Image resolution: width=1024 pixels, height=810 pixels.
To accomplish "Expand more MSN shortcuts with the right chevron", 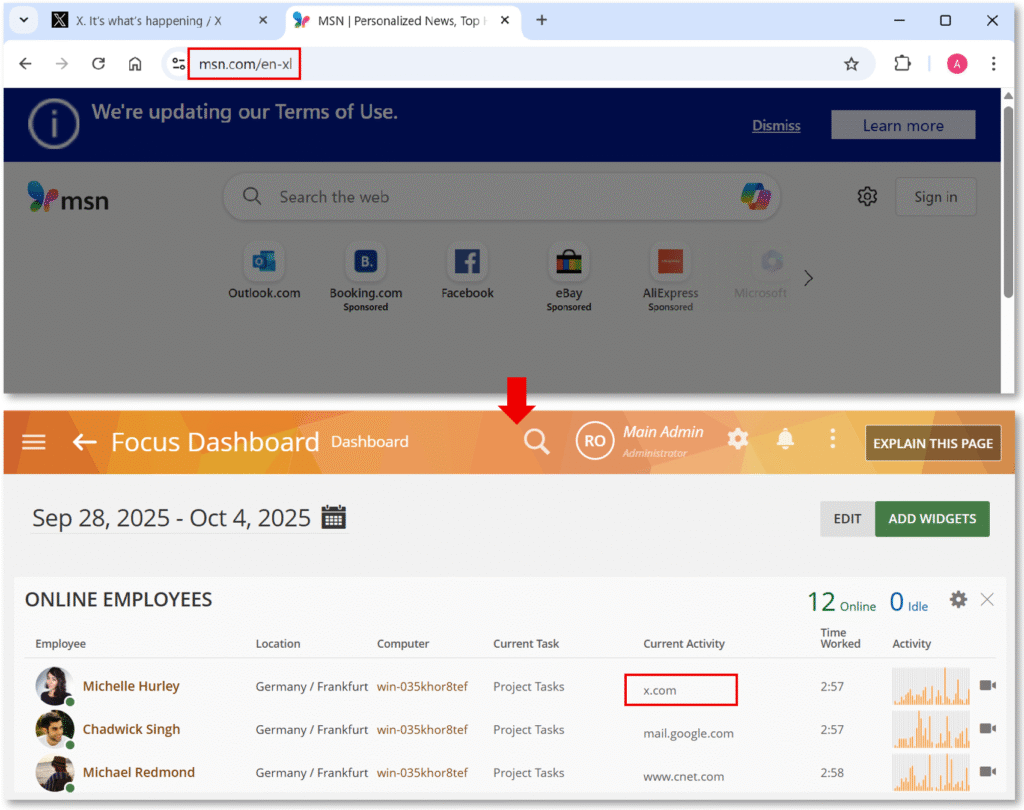I will point(808,277).
